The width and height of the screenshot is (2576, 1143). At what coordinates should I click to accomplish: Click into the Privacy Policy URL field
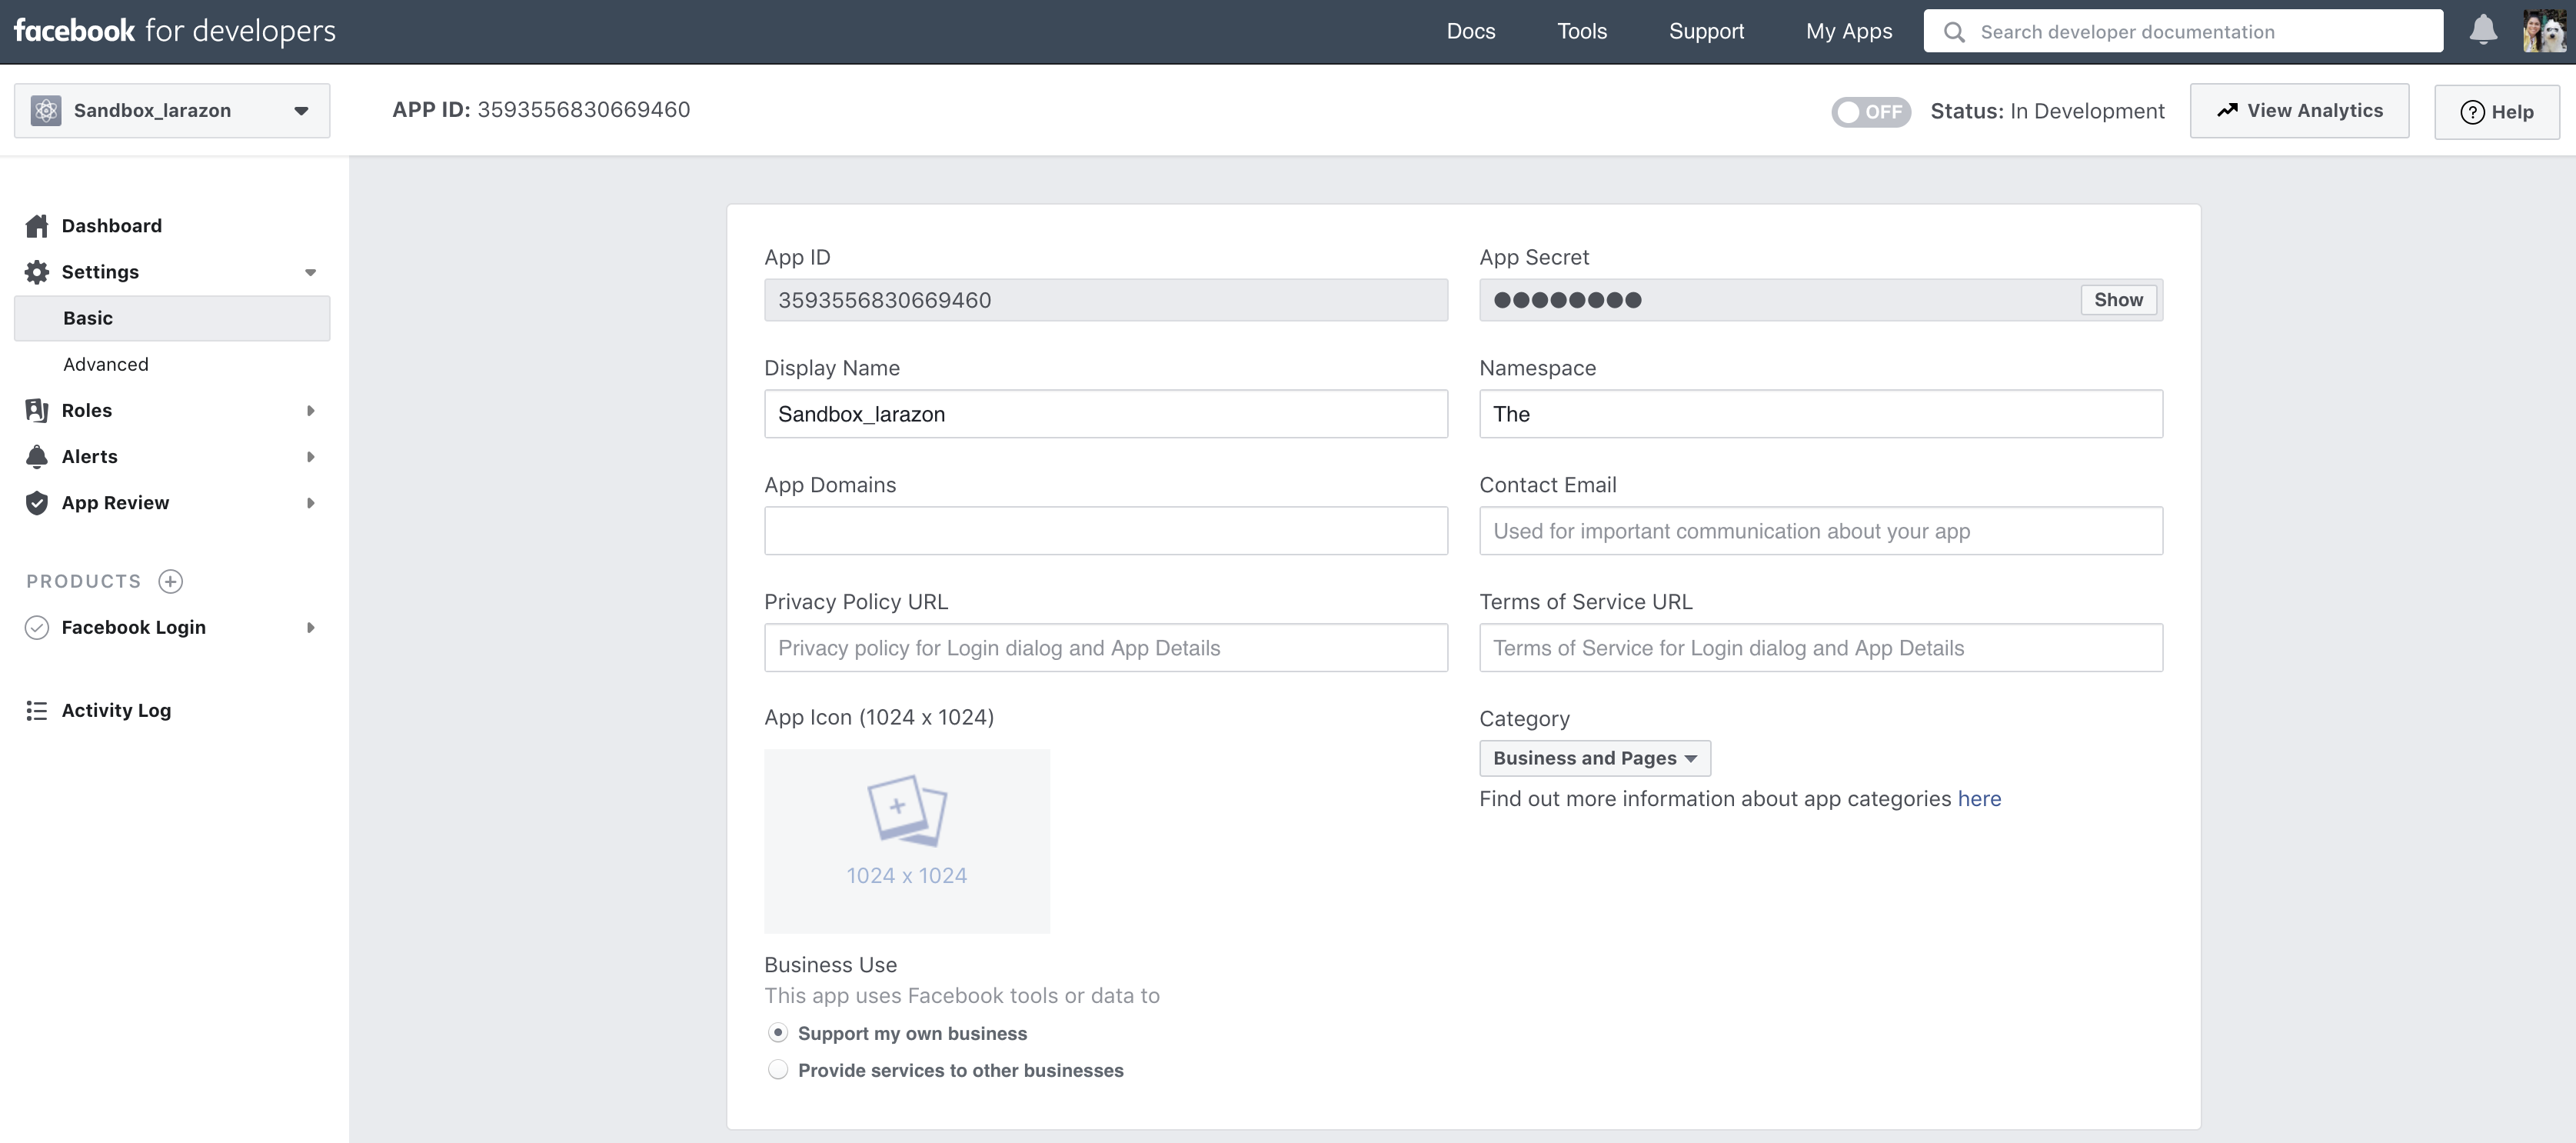[1106, 648]
